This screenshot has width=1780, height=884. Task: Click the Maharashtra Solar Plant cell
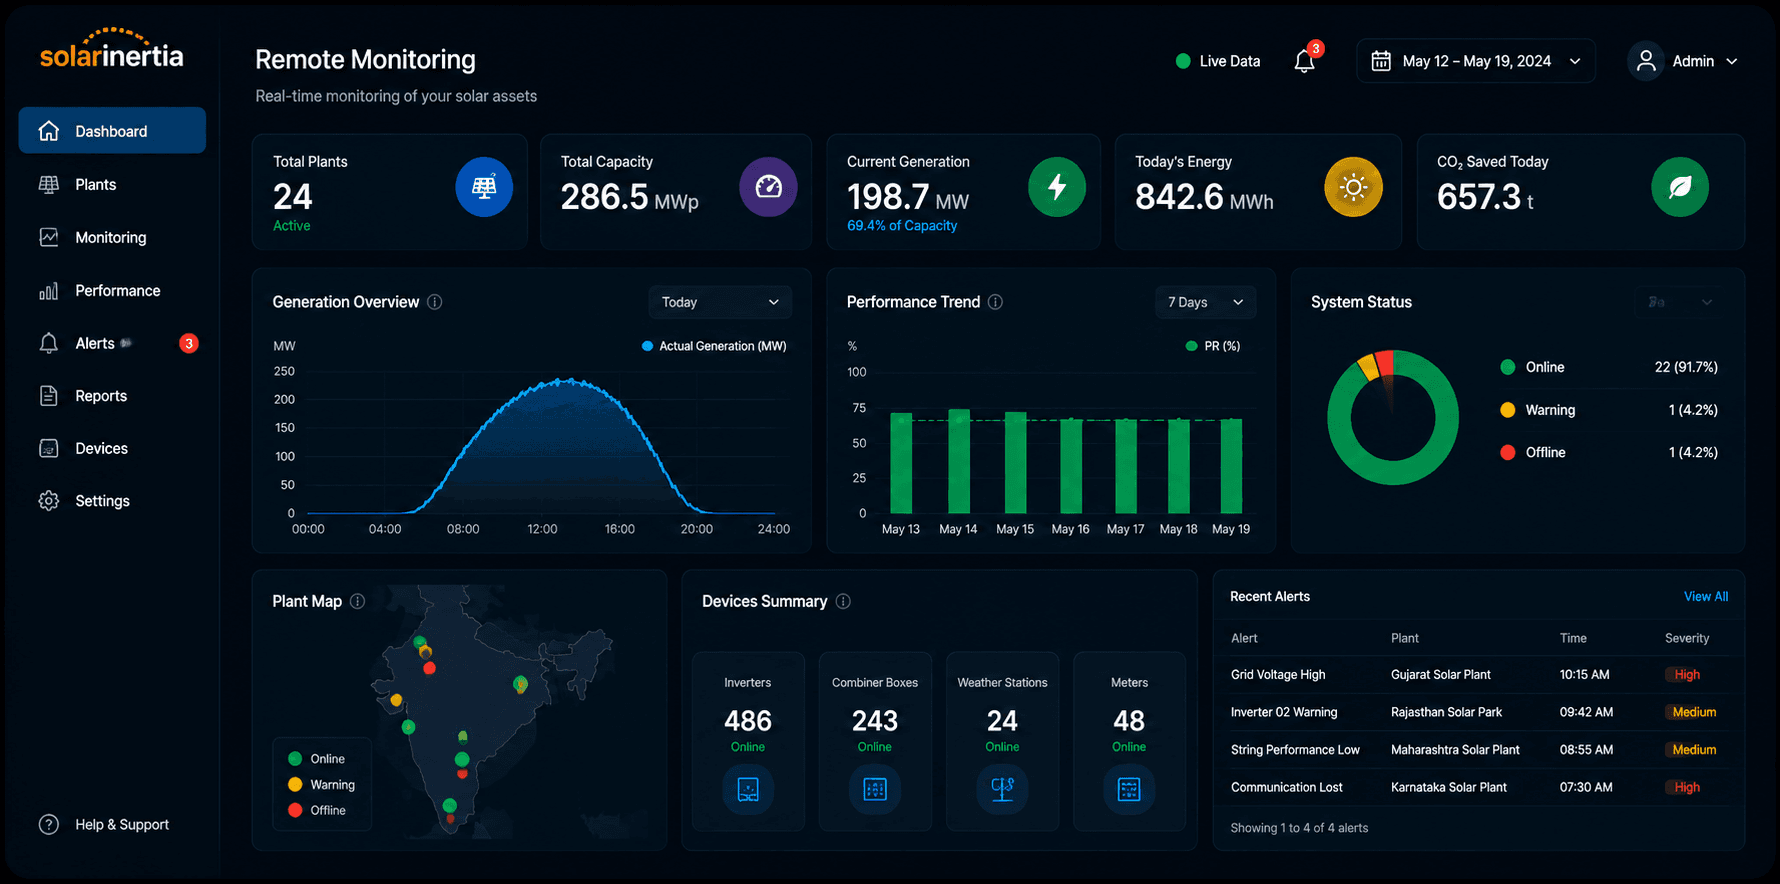1455,749
